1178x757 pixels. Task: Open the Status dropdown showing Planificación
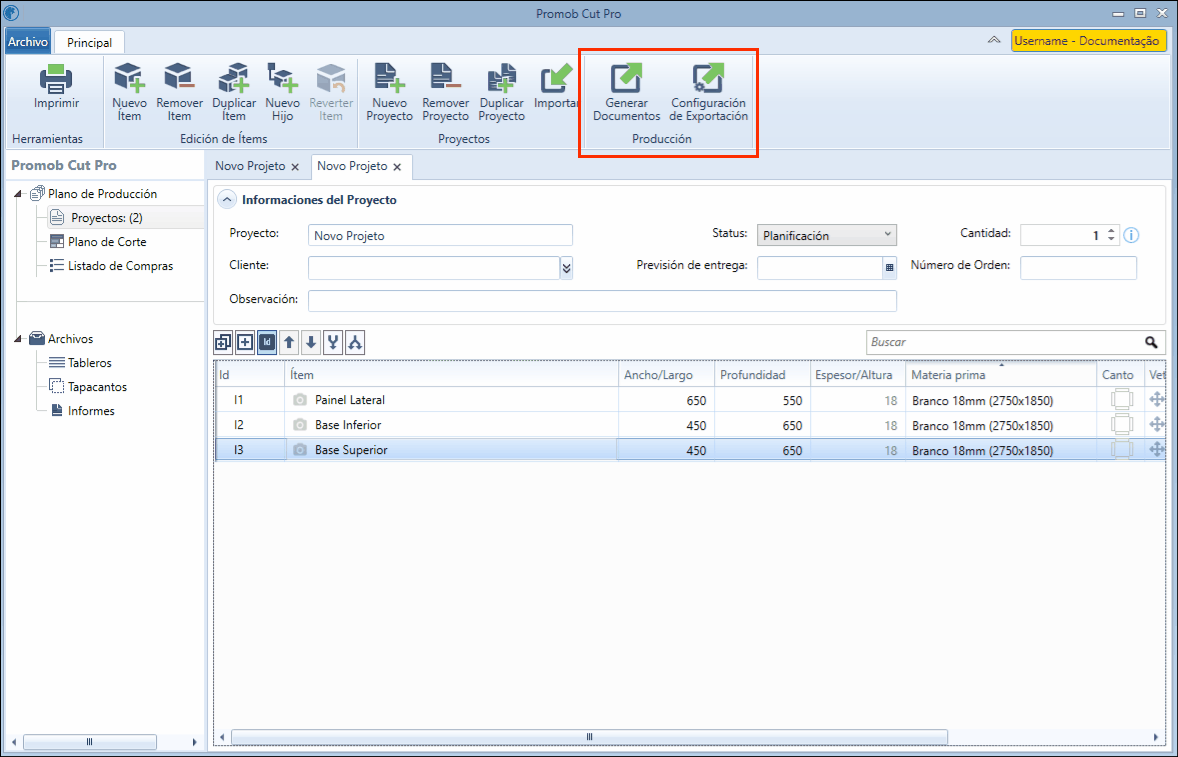tap(826, 235)
